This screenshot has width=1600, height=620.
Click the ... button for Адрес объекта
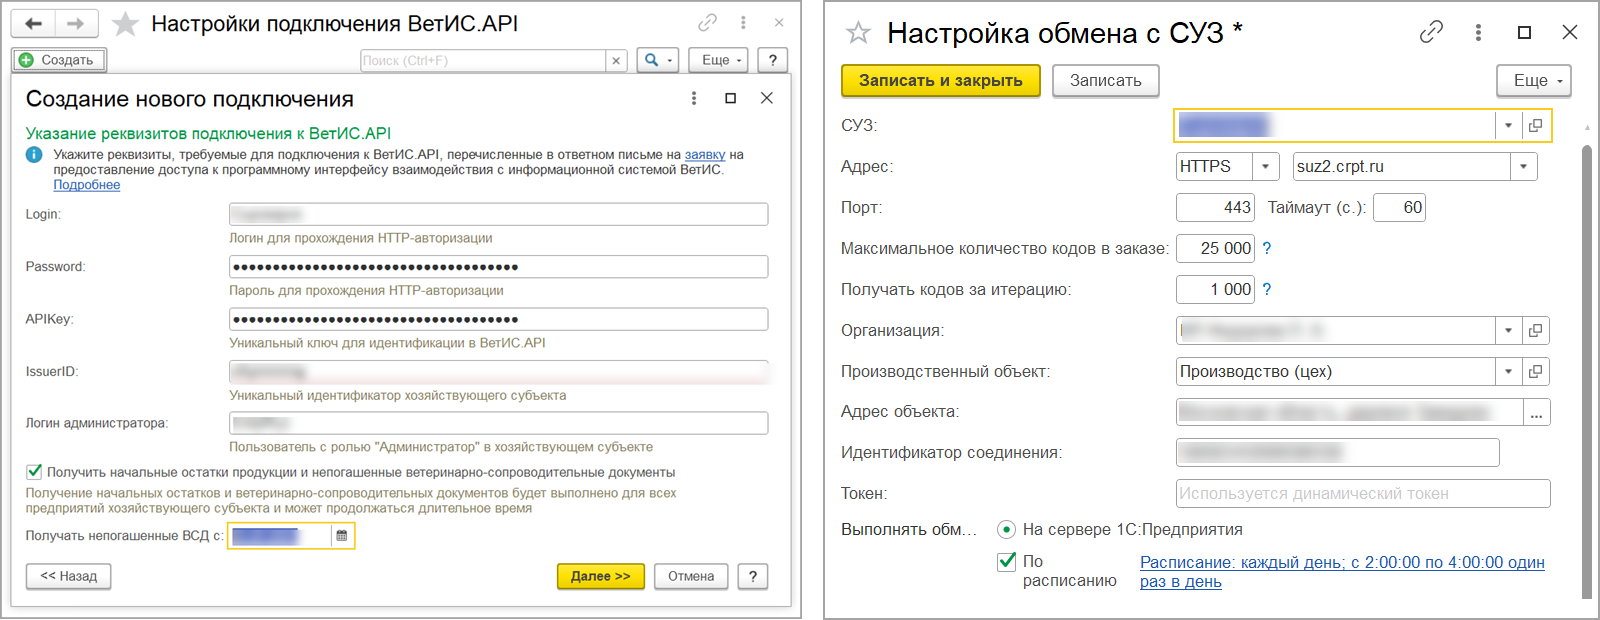1536,412
